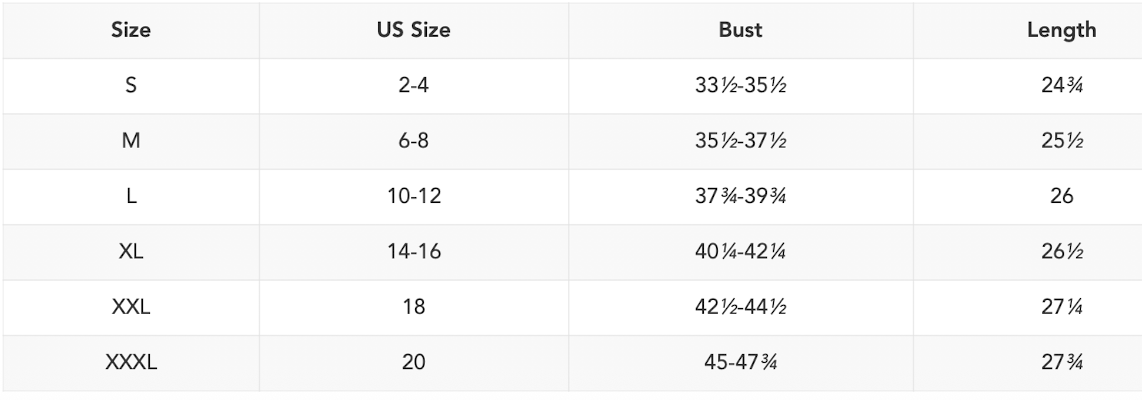This screenshot has width=1142, height=400.
Task: Select the XXL size cell
Action: [x=131, y=308]
